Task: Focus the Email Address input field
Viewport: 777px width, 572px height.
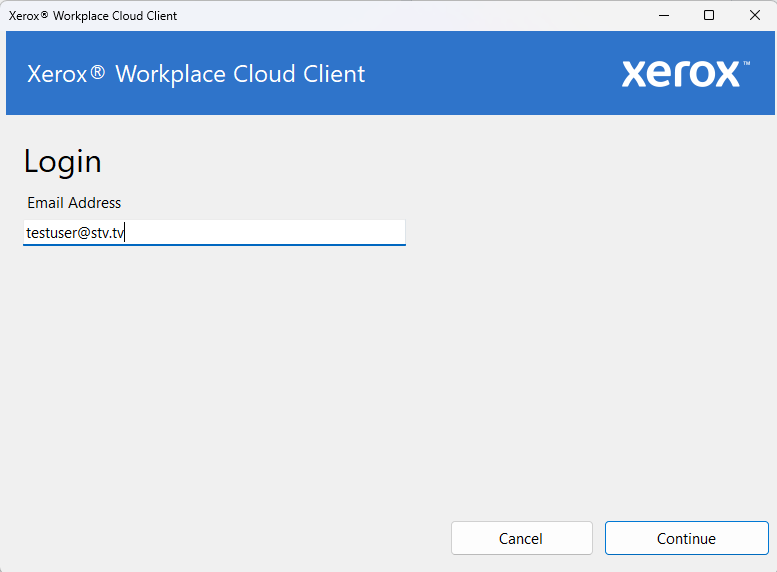Action: pos(214,232)
